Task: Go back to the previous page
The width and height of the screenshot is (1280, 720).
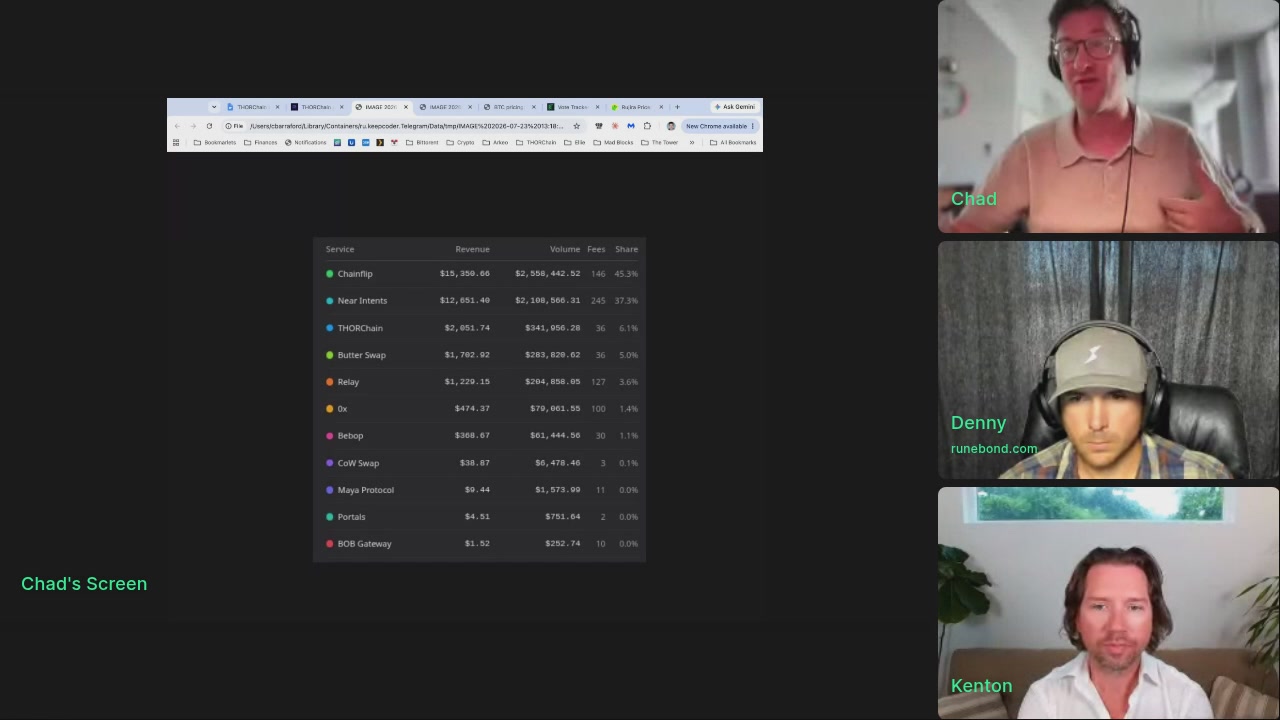Action: click(177, 126)
